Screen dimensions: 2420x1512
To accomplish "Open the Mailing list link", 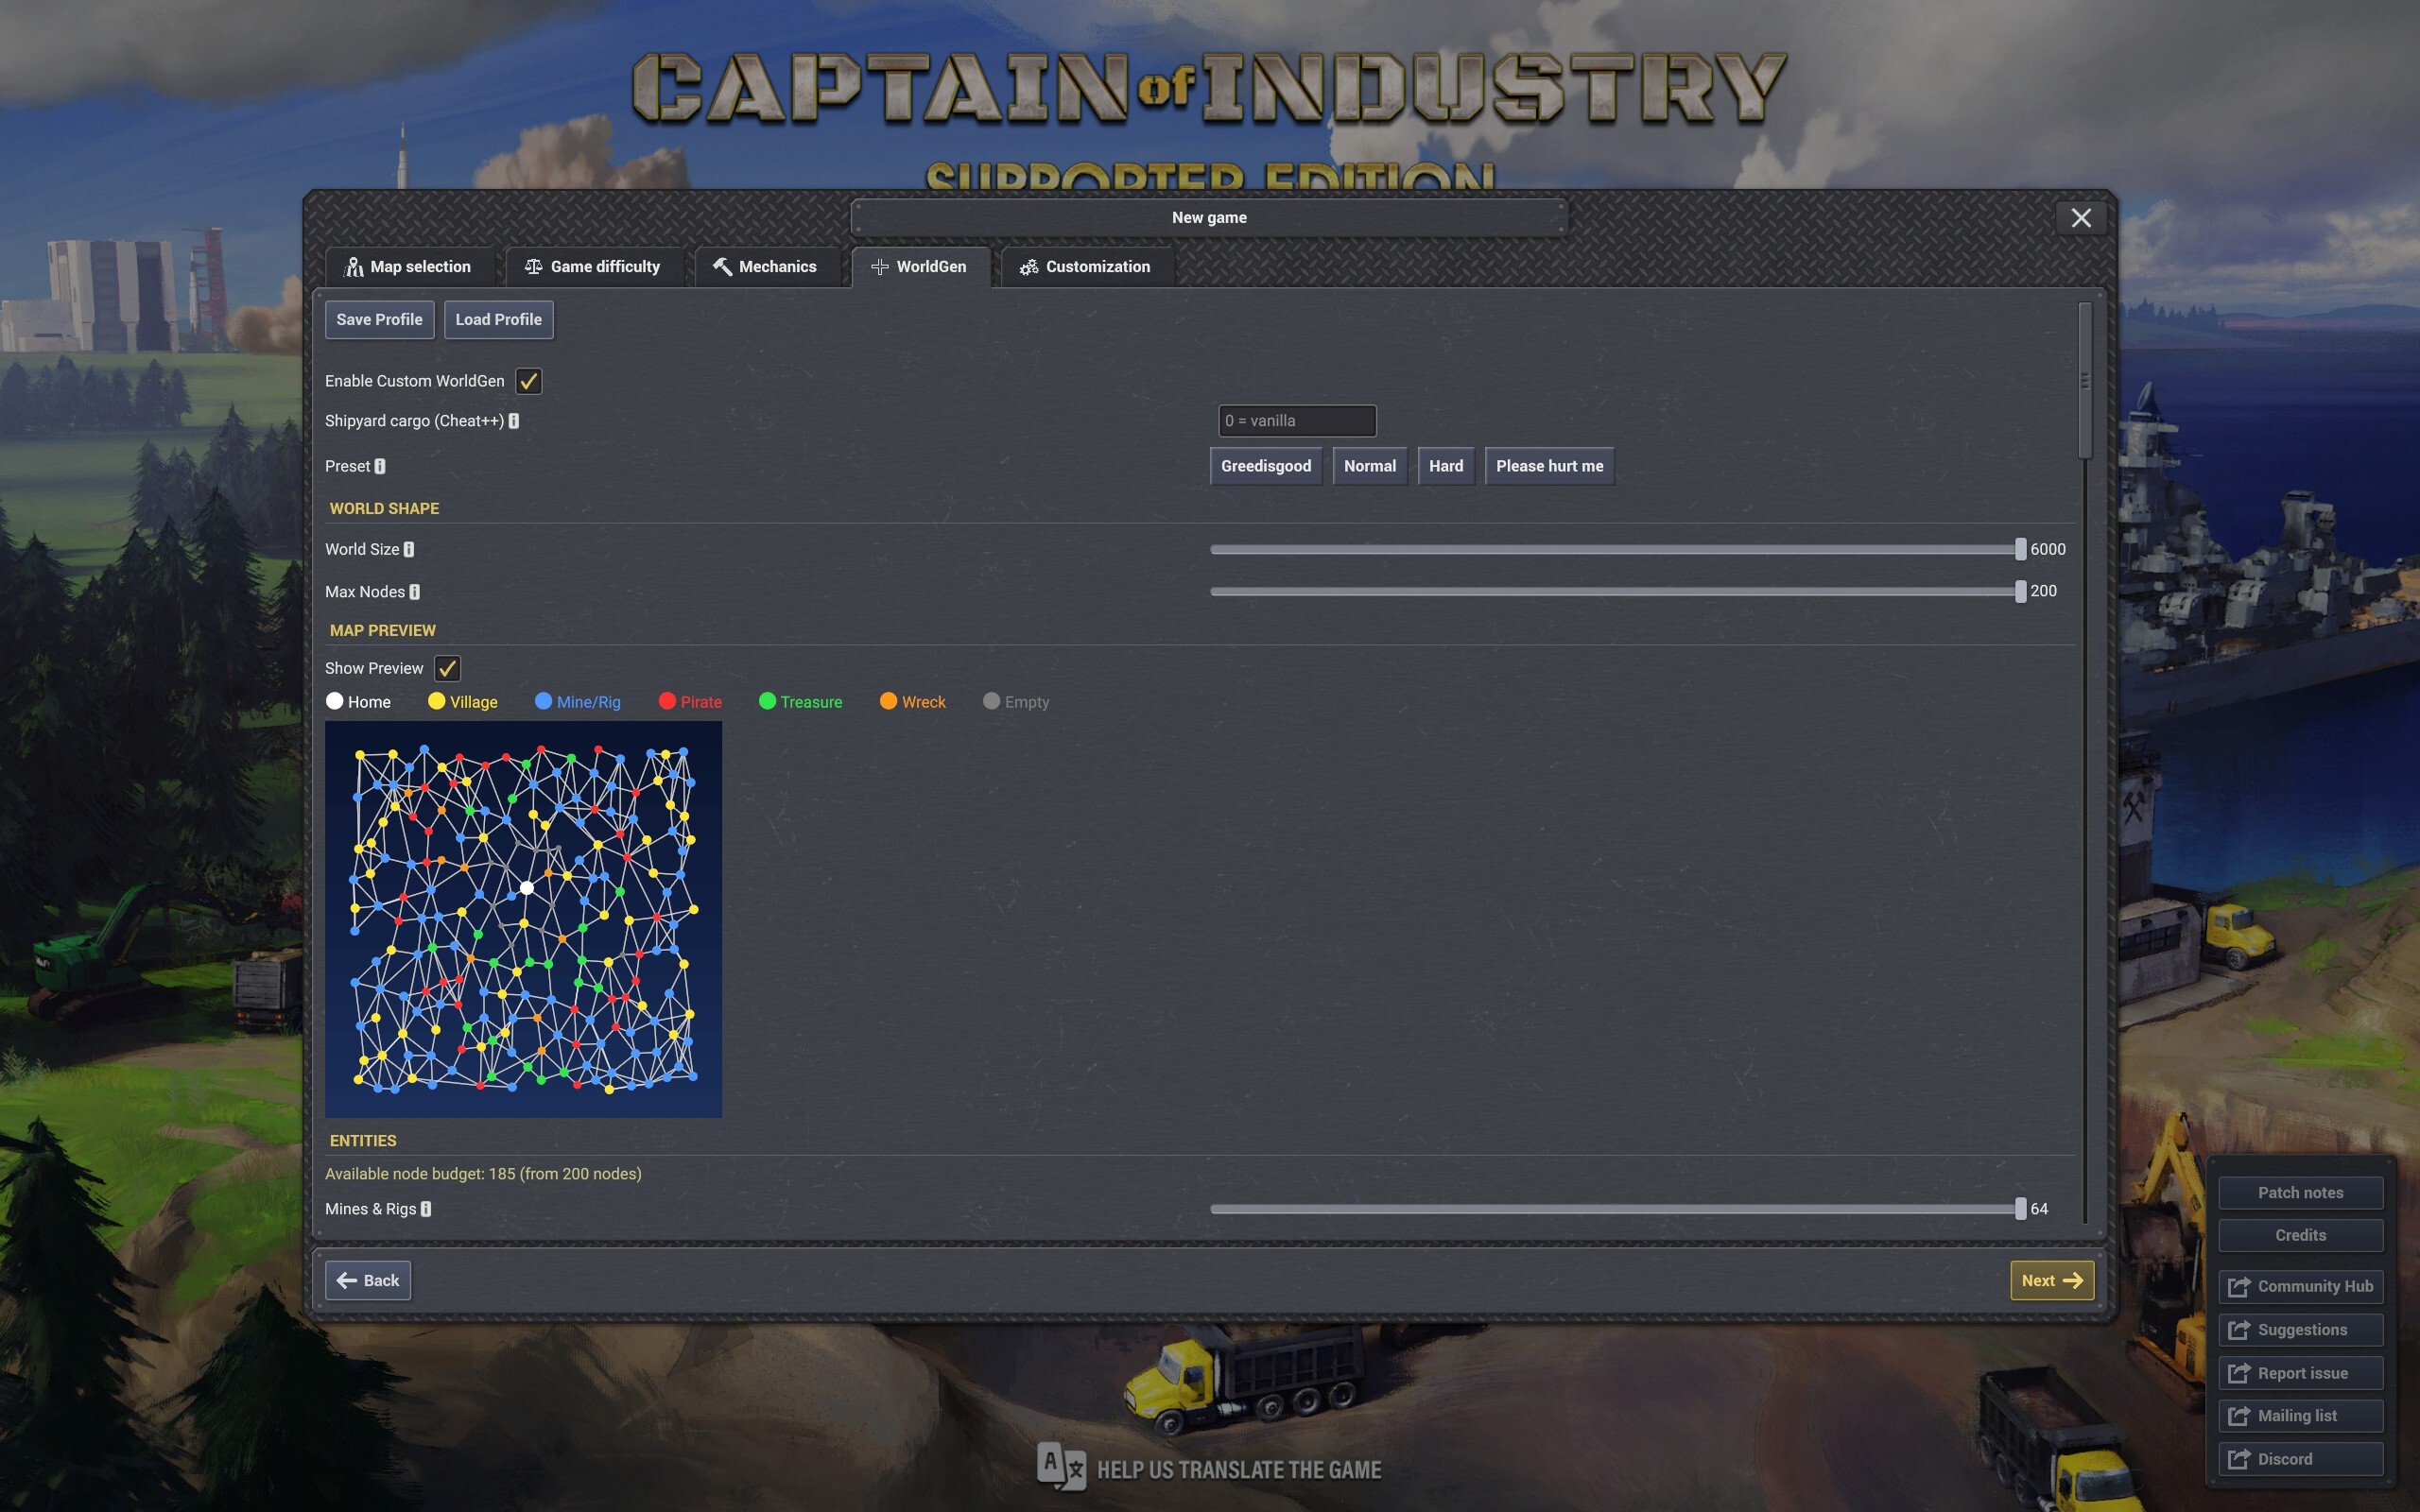I will (2300, 1416).
